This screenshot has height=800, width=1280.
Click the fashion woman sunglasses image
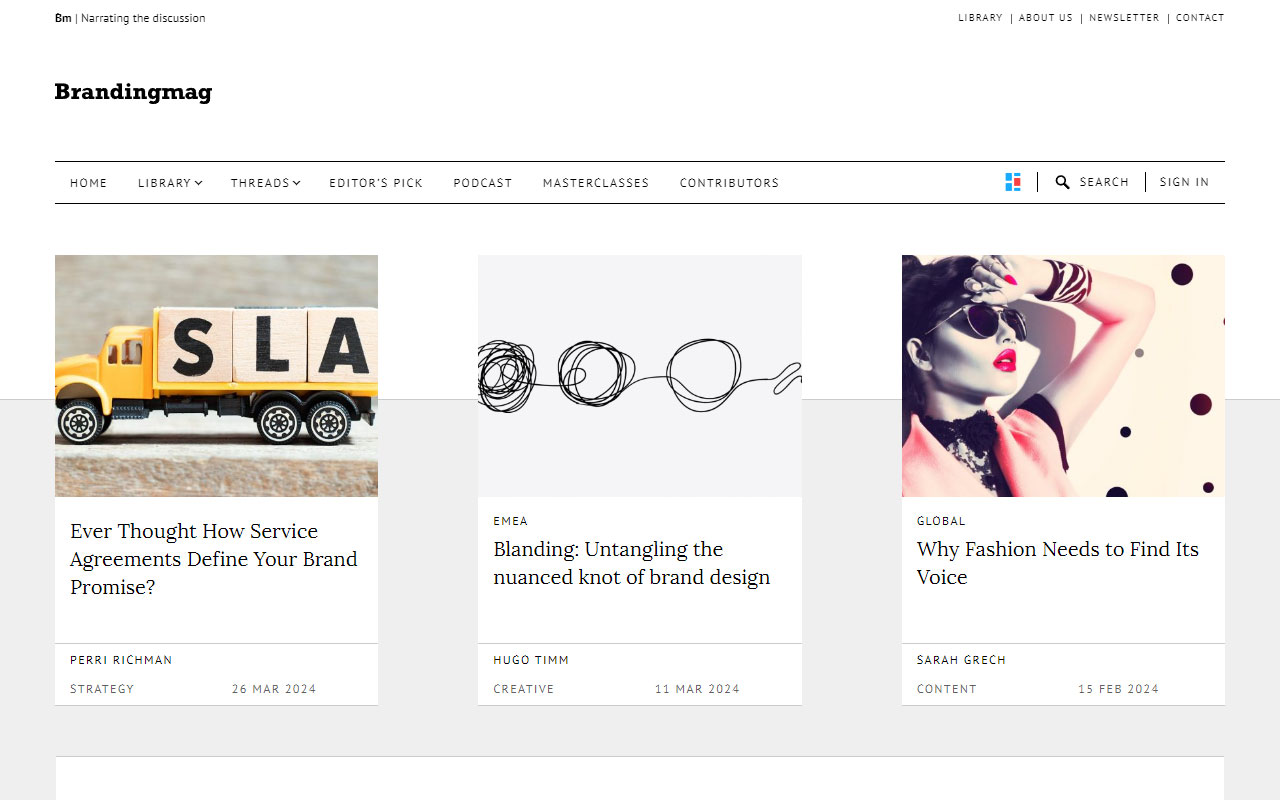point(1063,375)
